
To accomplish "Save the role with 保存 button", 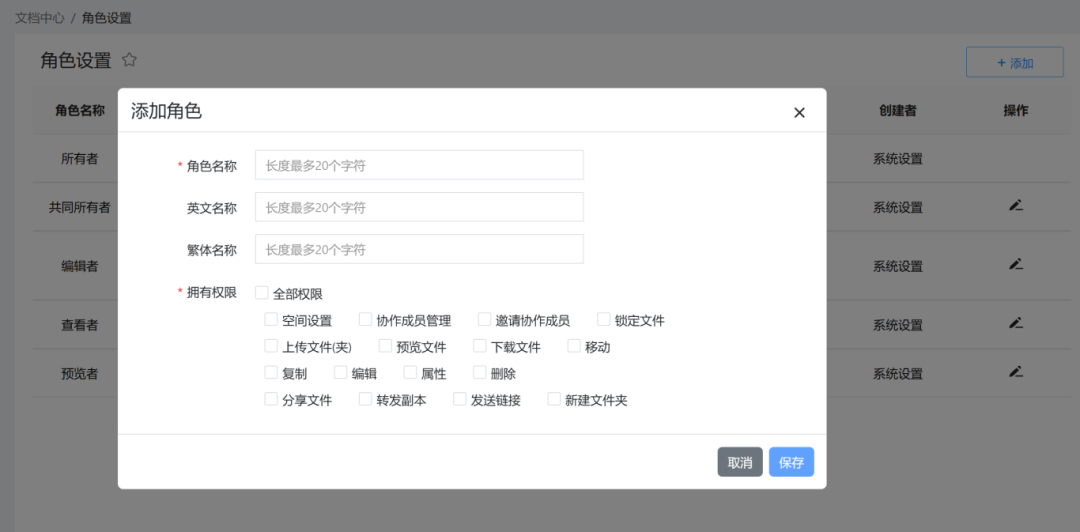I will [x=791, y=462].
